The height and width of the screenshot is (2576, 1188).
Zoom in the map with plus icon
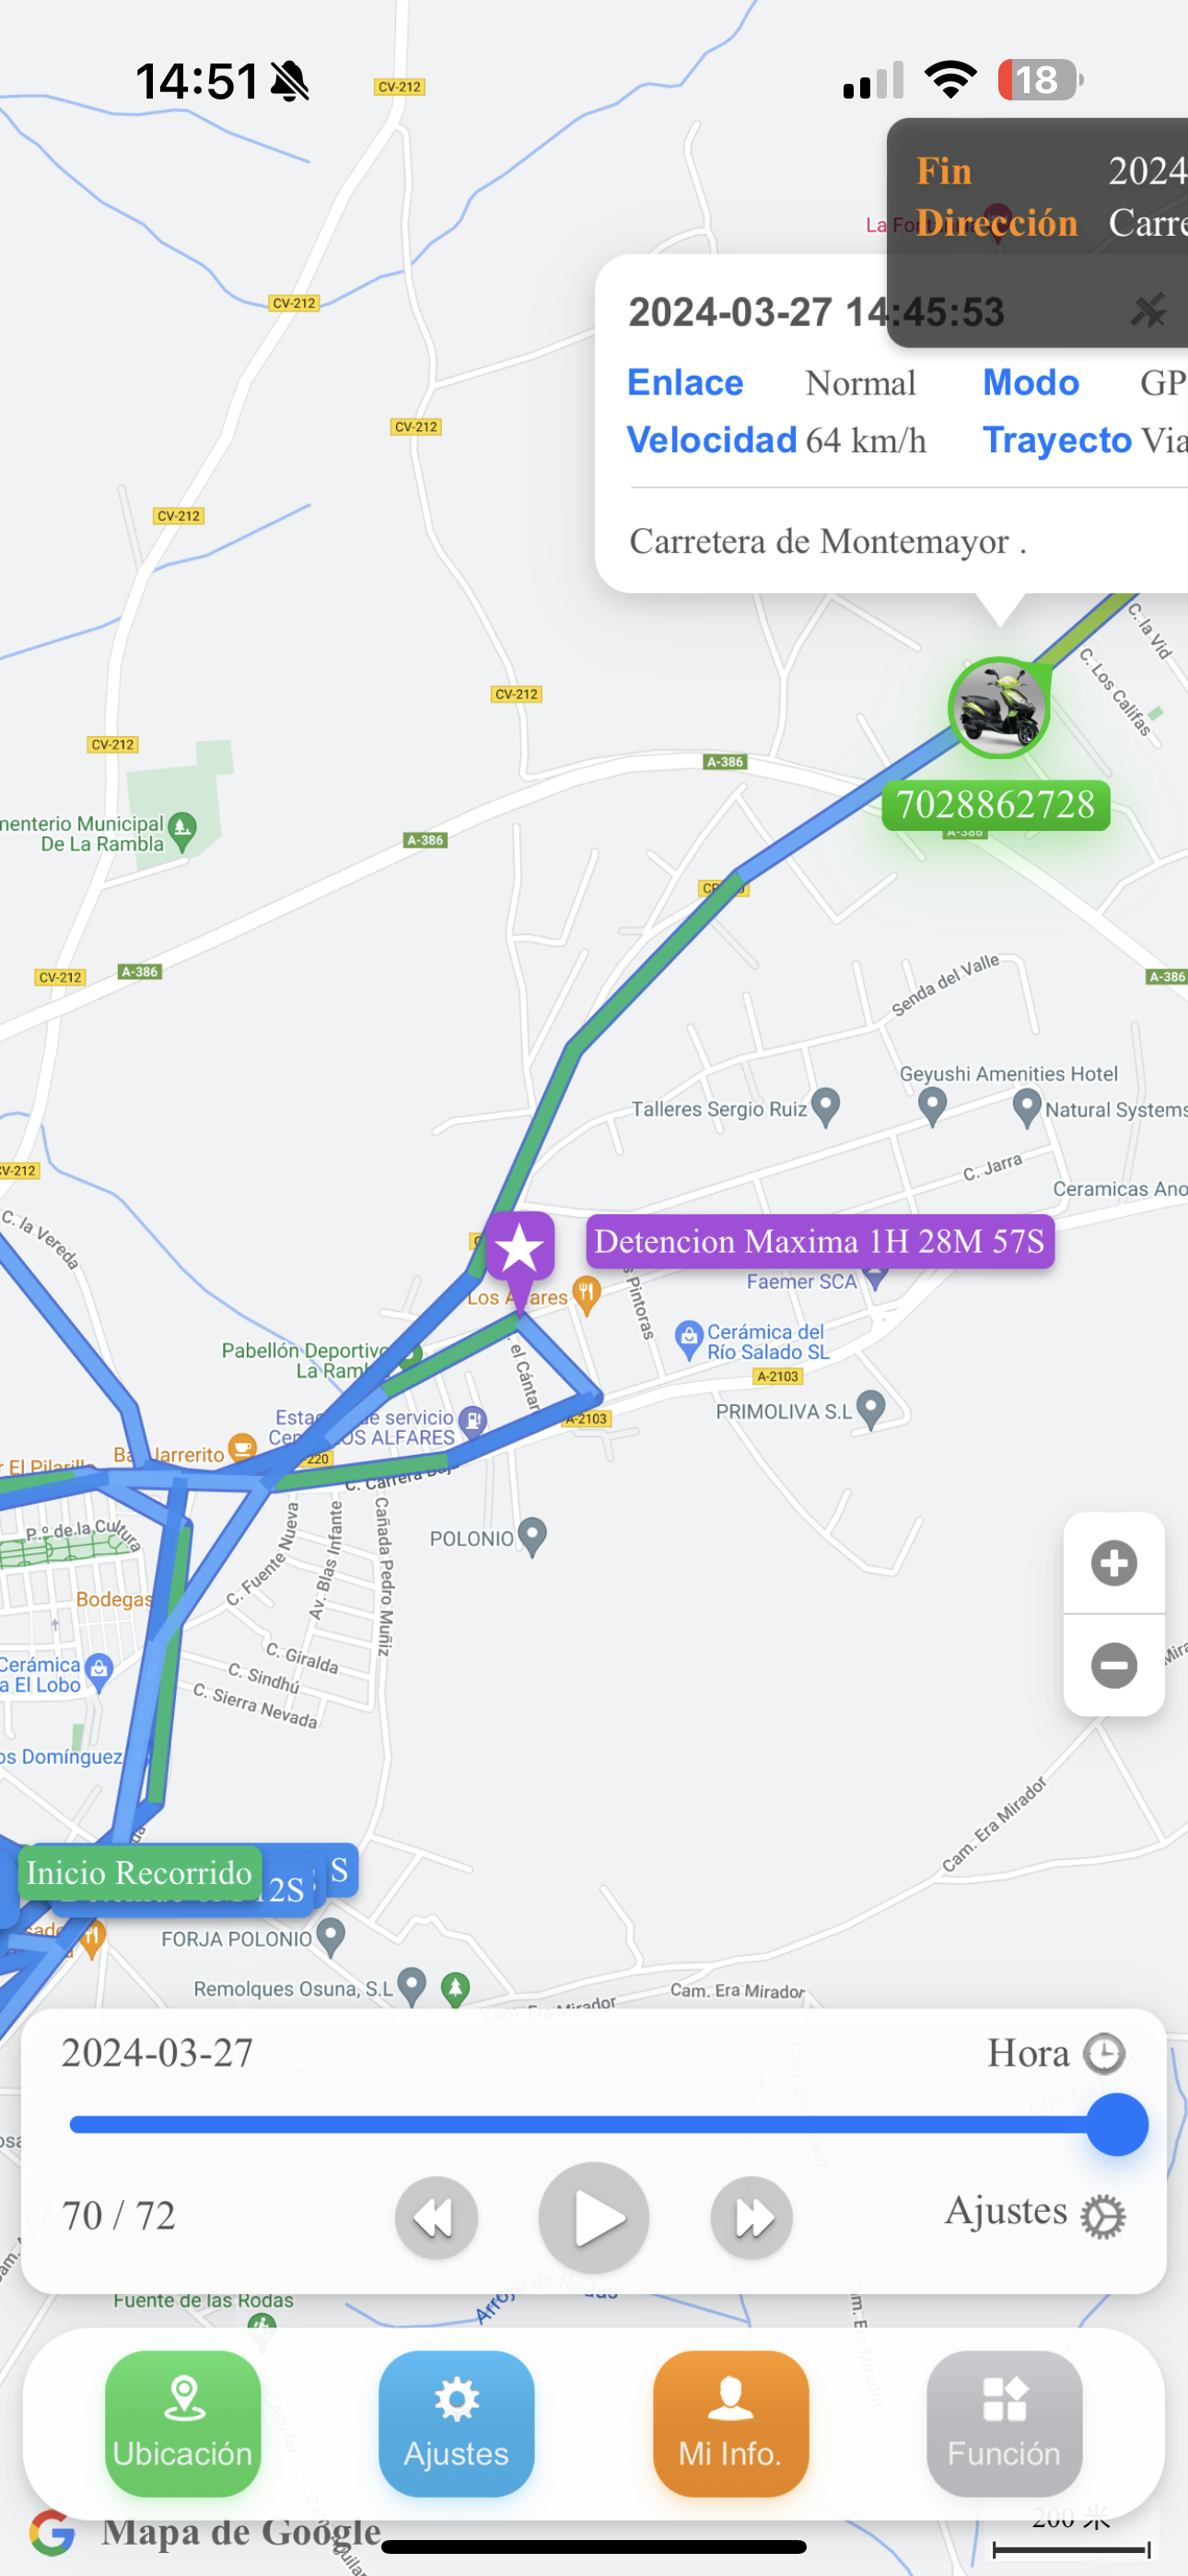pyautogui.click(x=1114, y=1563)
